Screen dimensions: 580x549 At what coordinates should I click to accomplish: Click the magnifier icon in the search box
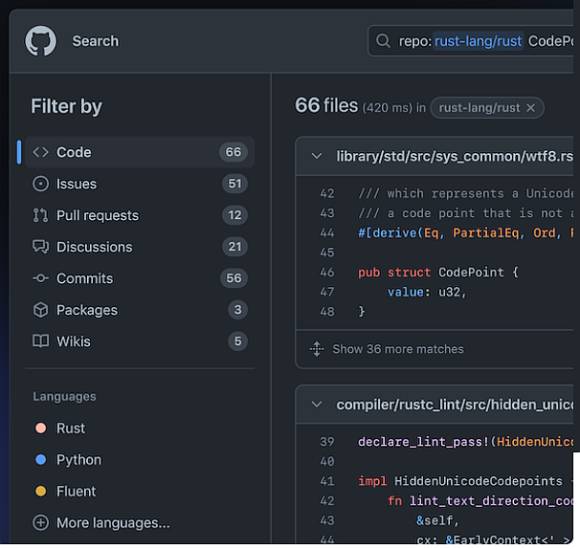coord(383,41)
